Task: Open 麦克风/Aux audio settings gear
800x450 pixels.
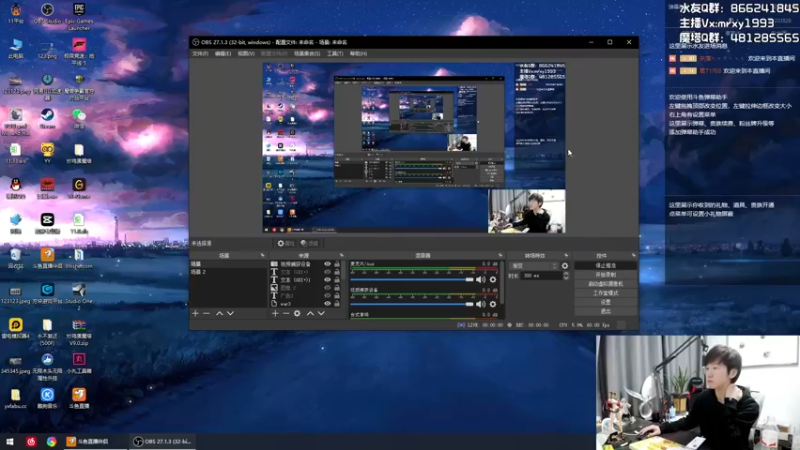Action: click(x=493, y=280)
